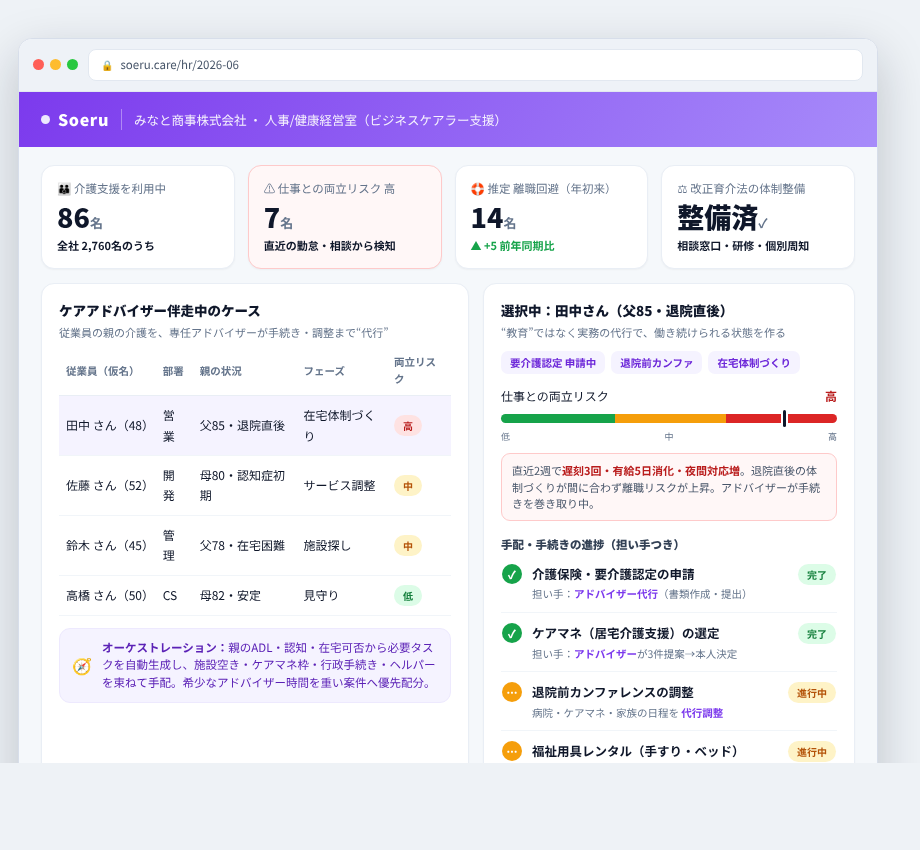Click the 従業員（仮名）column header
Viewport: 920px width, 850px height.
pos(100,371)
